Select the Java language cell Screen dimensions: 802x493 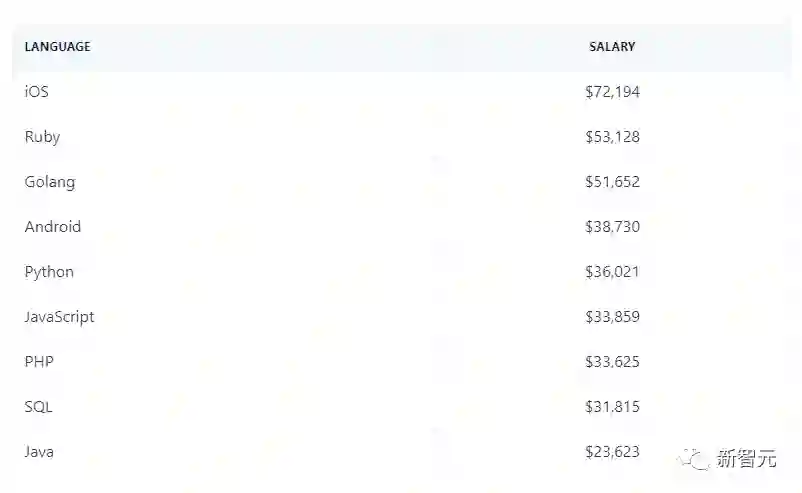[x=39, y=452]
